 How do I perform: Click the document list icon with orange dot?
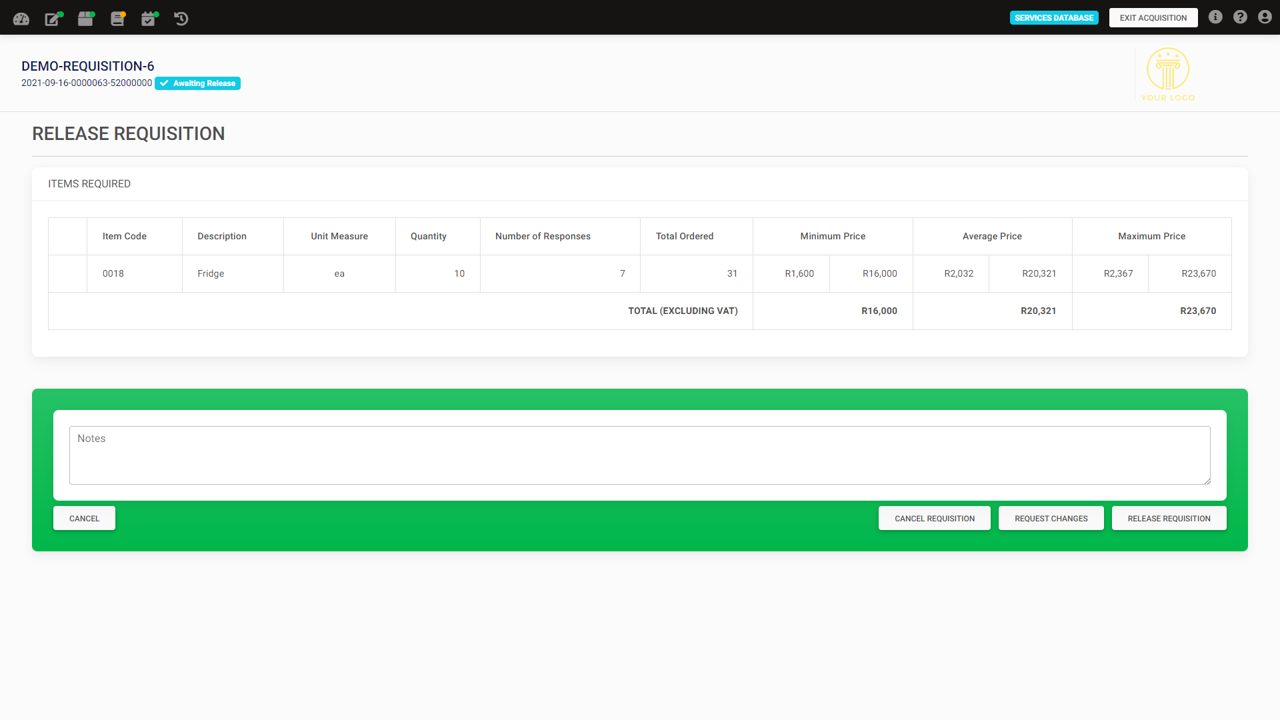117,18
